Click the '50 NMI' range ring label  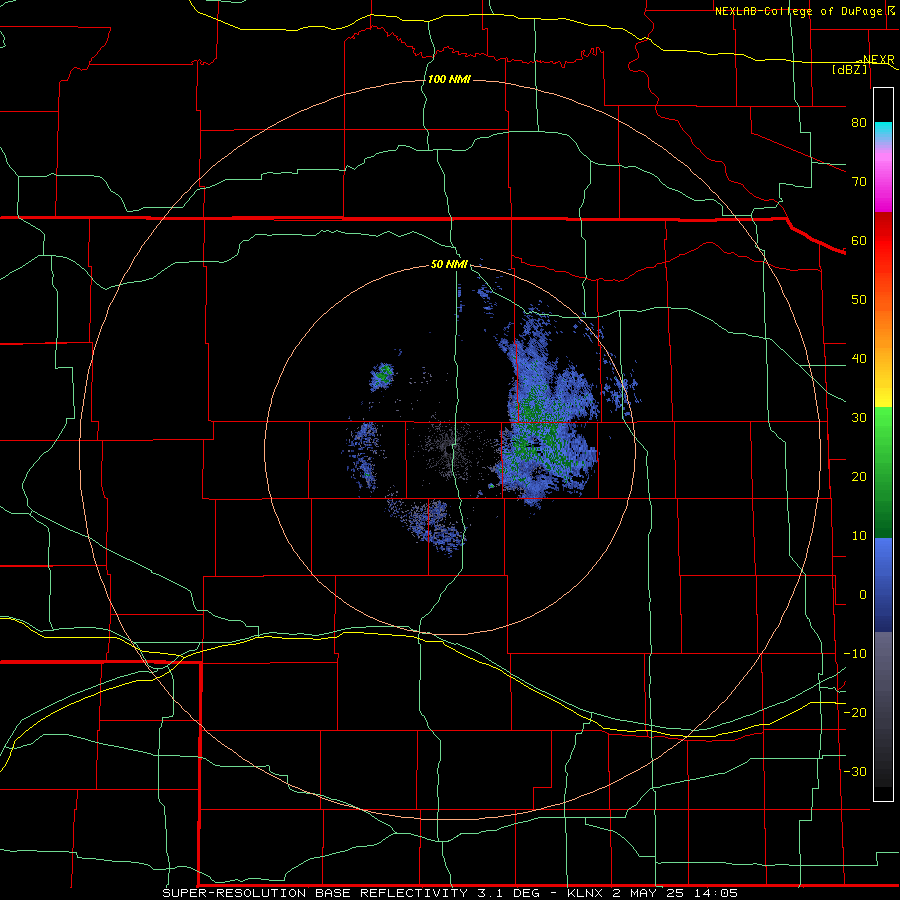(449, 265)
